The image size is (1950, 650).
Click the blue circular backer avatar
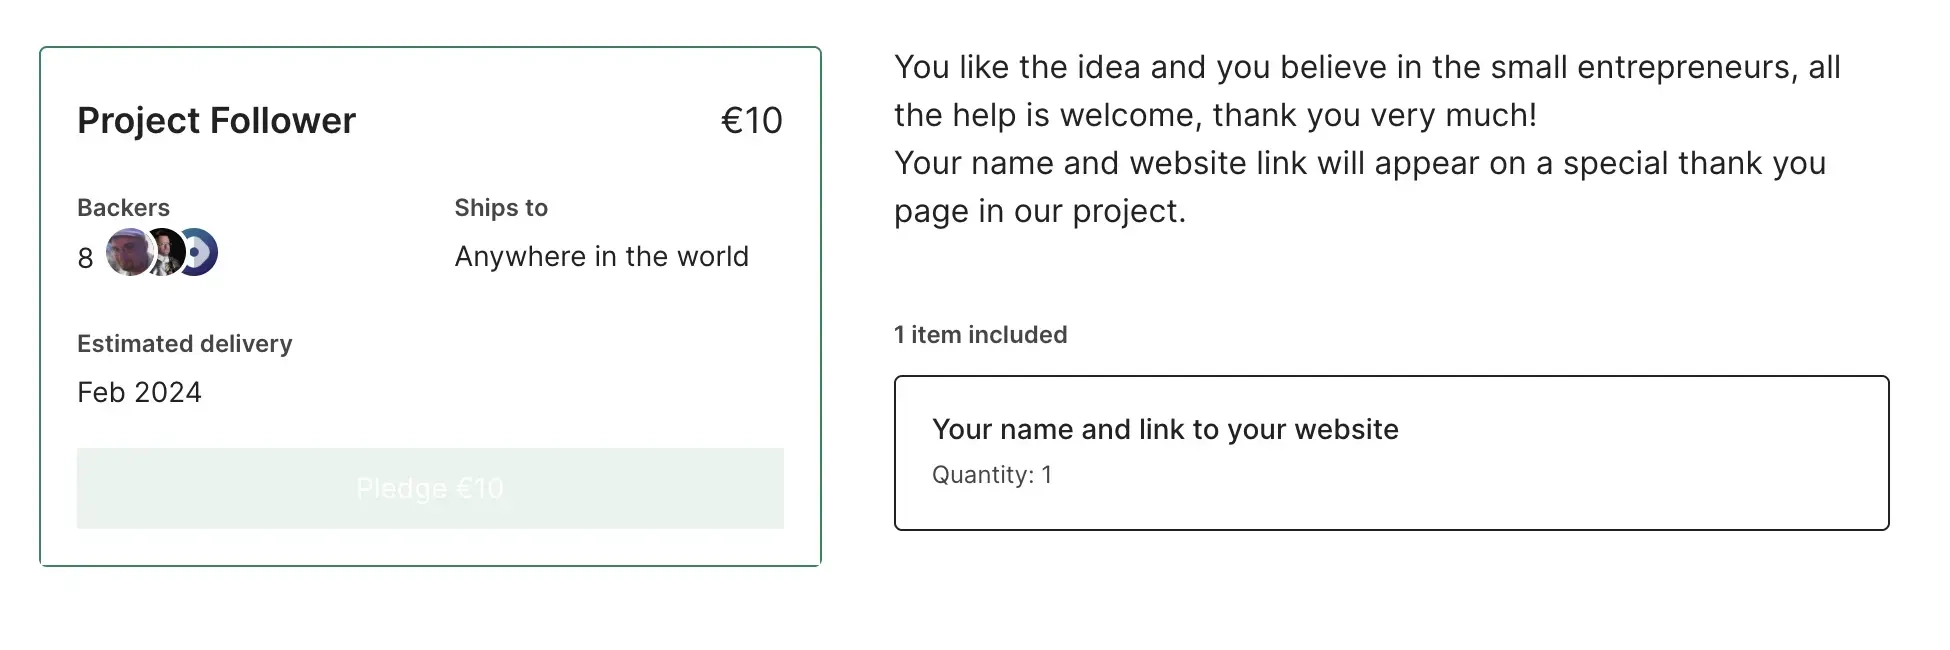pos(200,252)
